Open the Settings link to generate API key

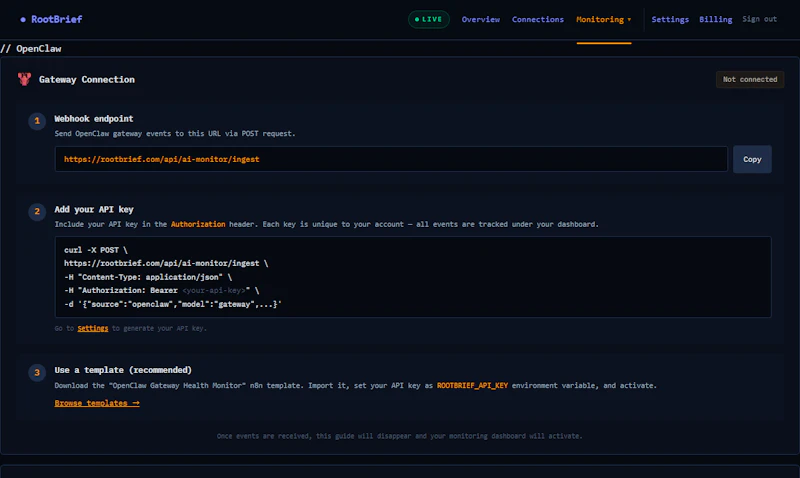[92, 328]
